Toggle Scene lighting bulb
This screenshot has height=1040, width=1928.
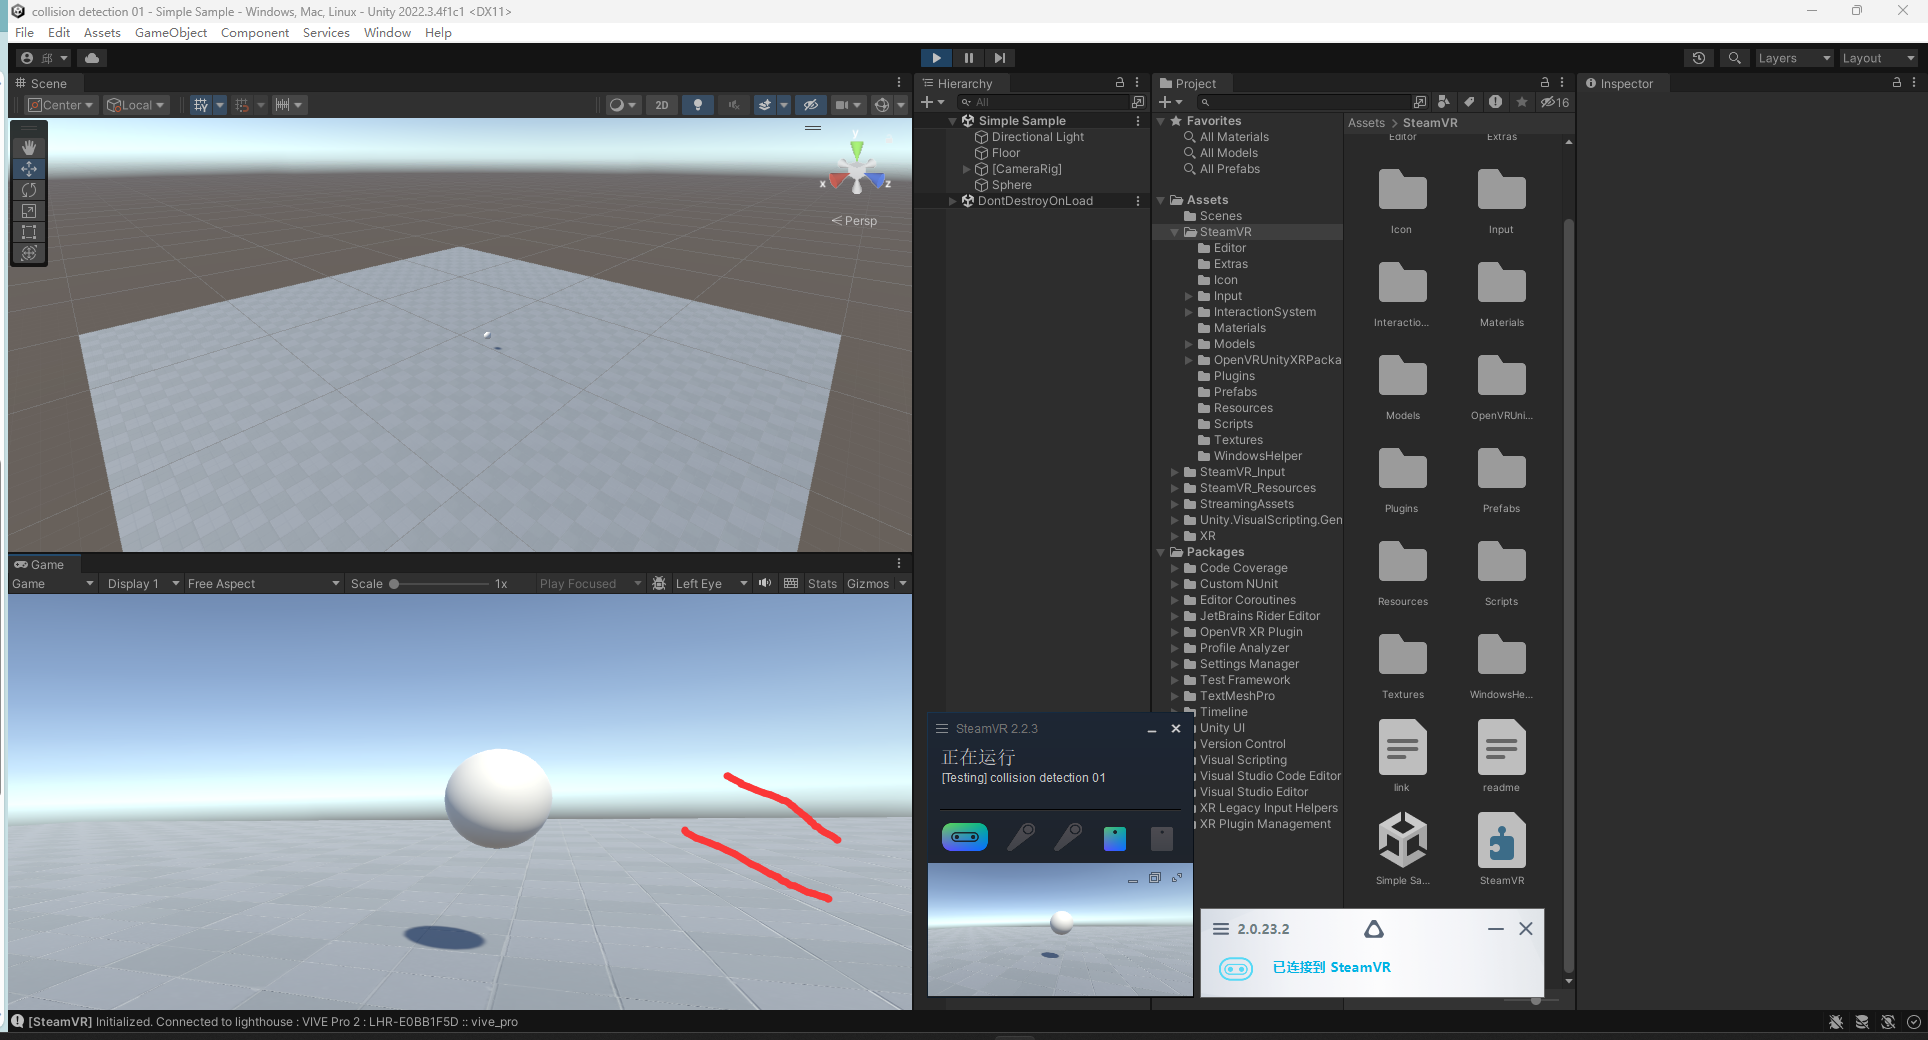point(698,105)
